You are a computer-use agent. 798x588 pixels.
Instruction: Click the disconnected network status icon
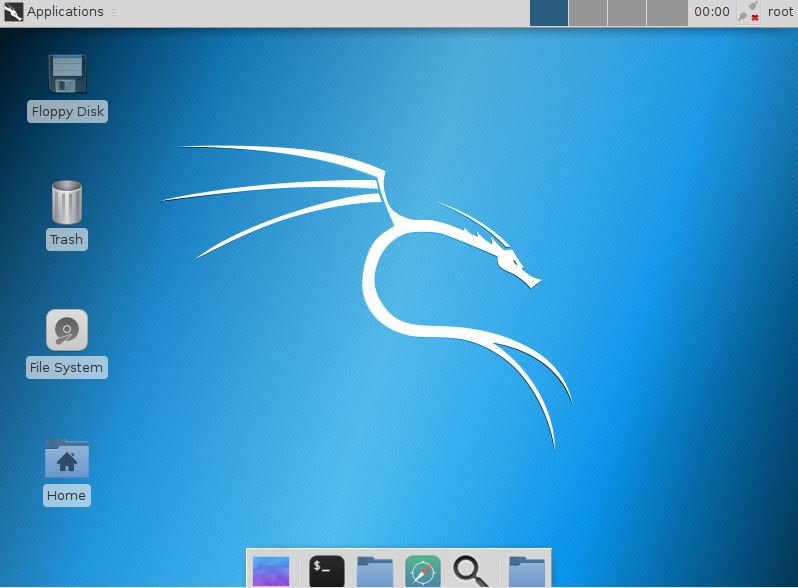(x=749, y=12)
